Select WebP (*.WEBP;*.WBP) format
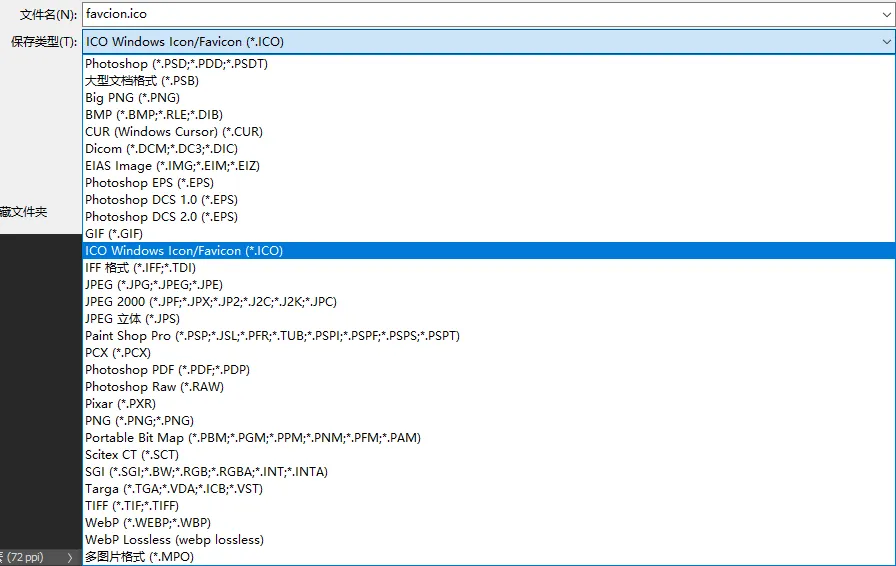This screenshot has height=566, width=896. (489, 523)
